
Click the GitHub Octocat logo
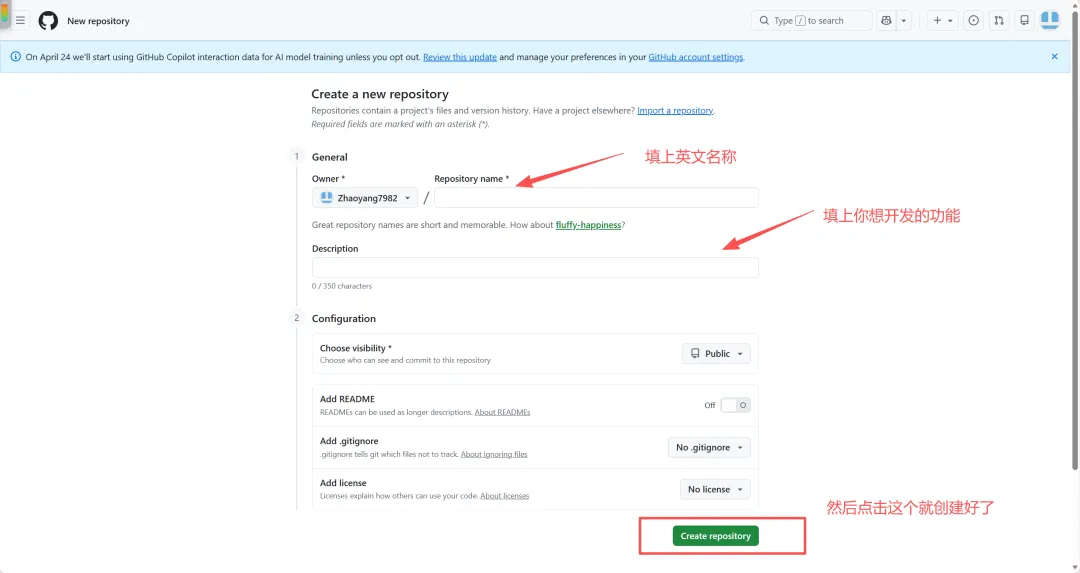click(x=48, y=20)
